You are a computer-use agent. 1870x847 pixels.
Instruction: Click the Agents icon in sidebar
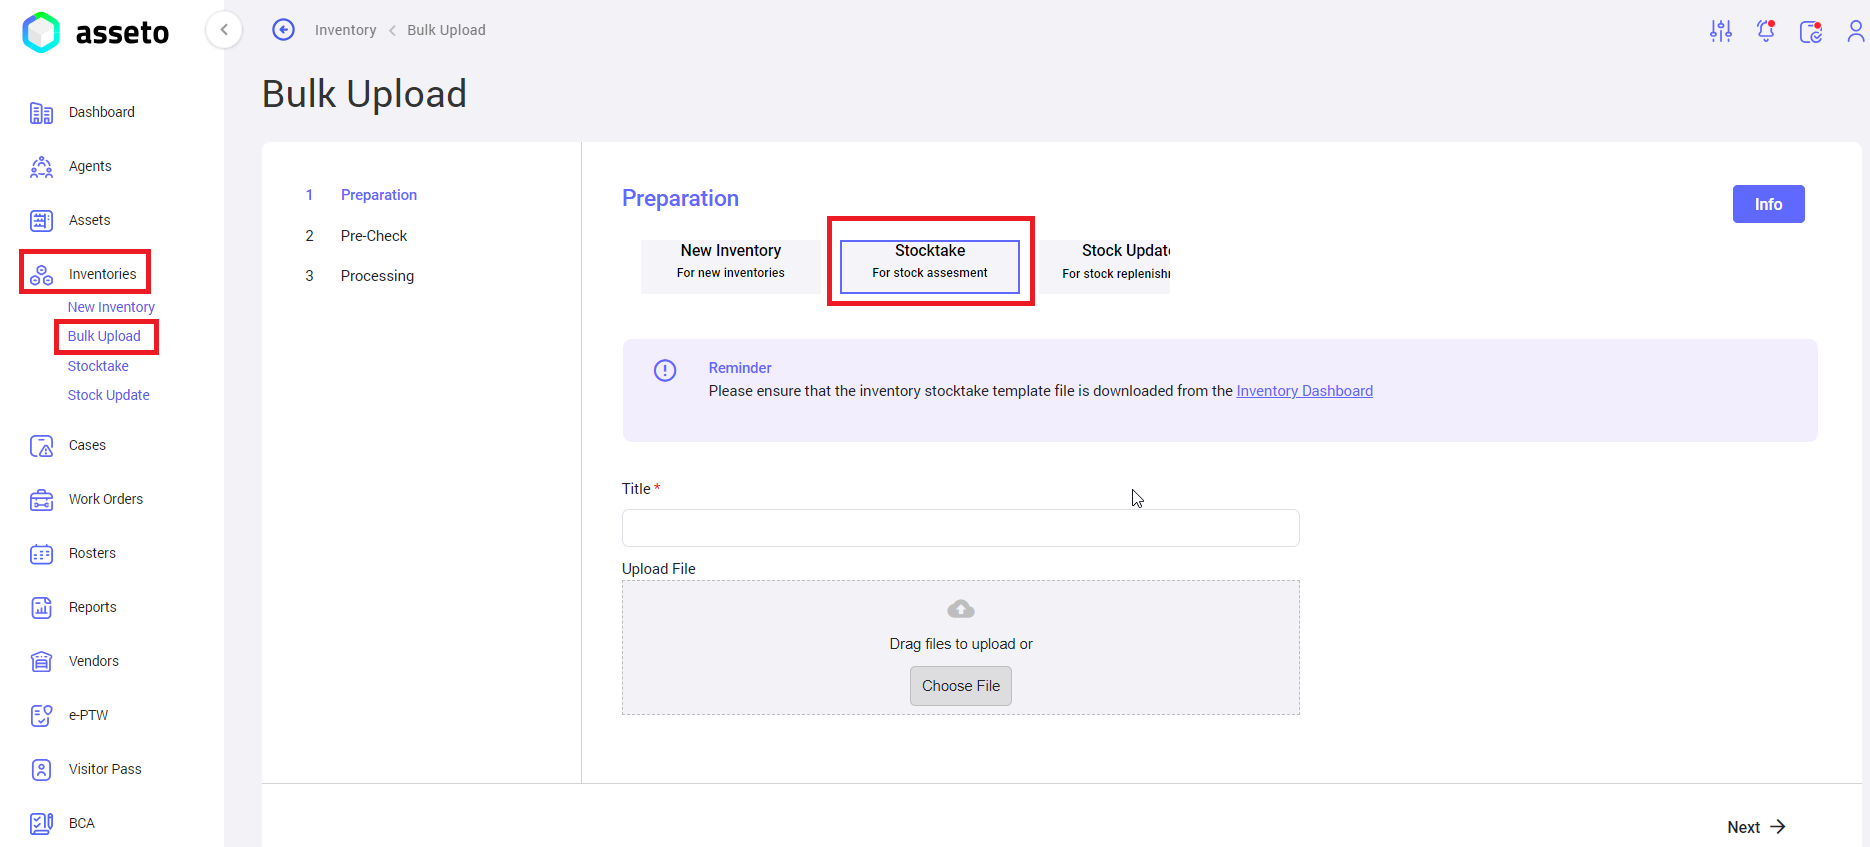41,167
